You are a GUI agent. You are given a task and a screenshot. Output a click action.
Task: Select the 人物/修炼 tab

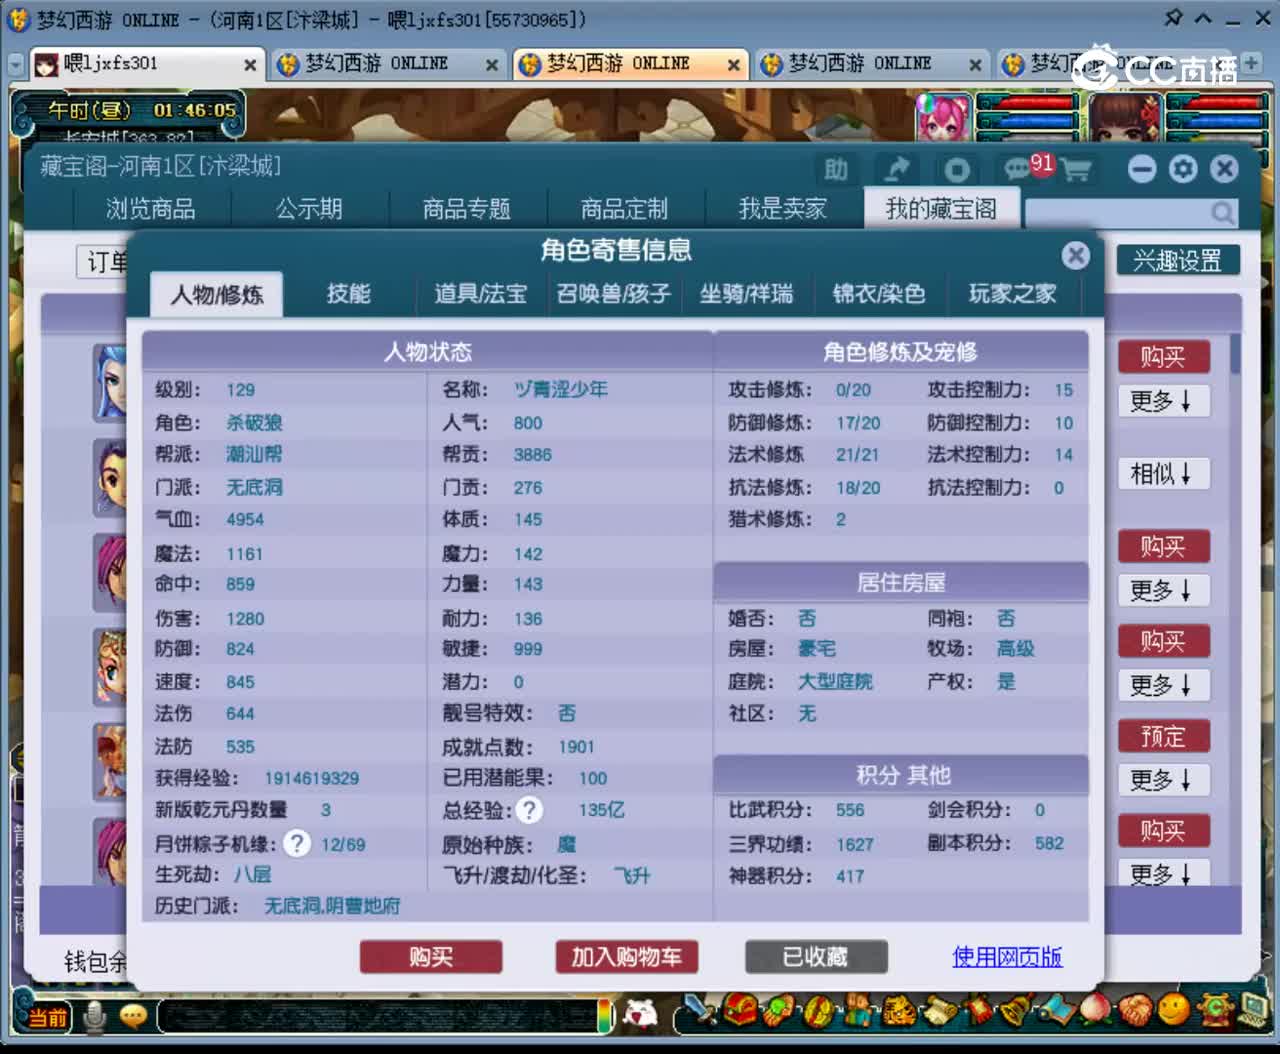216,295
